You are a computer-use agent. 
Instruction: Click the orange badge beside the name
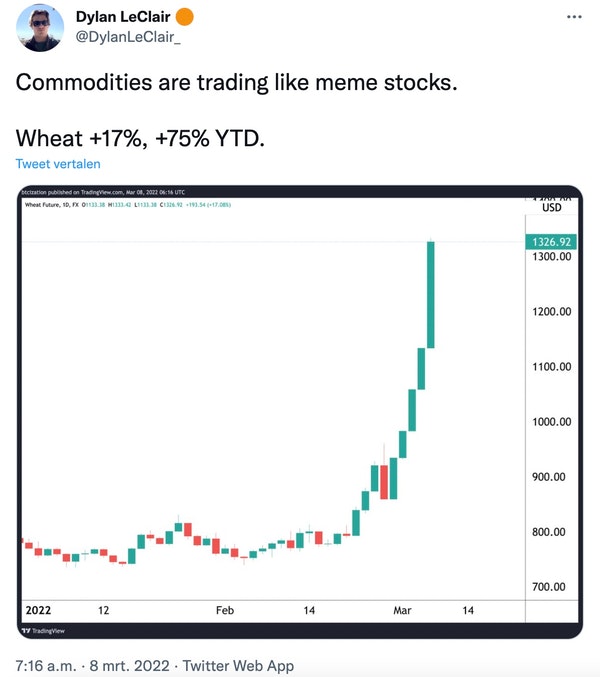coord(186,18)
